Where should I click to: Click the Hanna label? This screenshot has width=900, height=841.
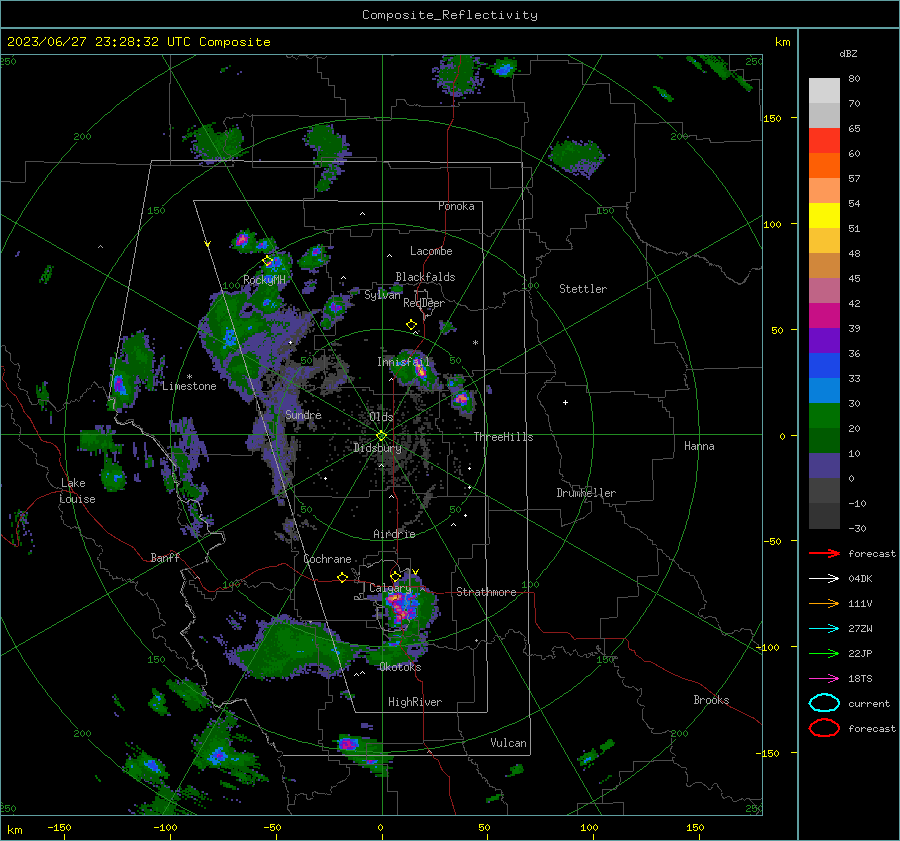(699, 446)
